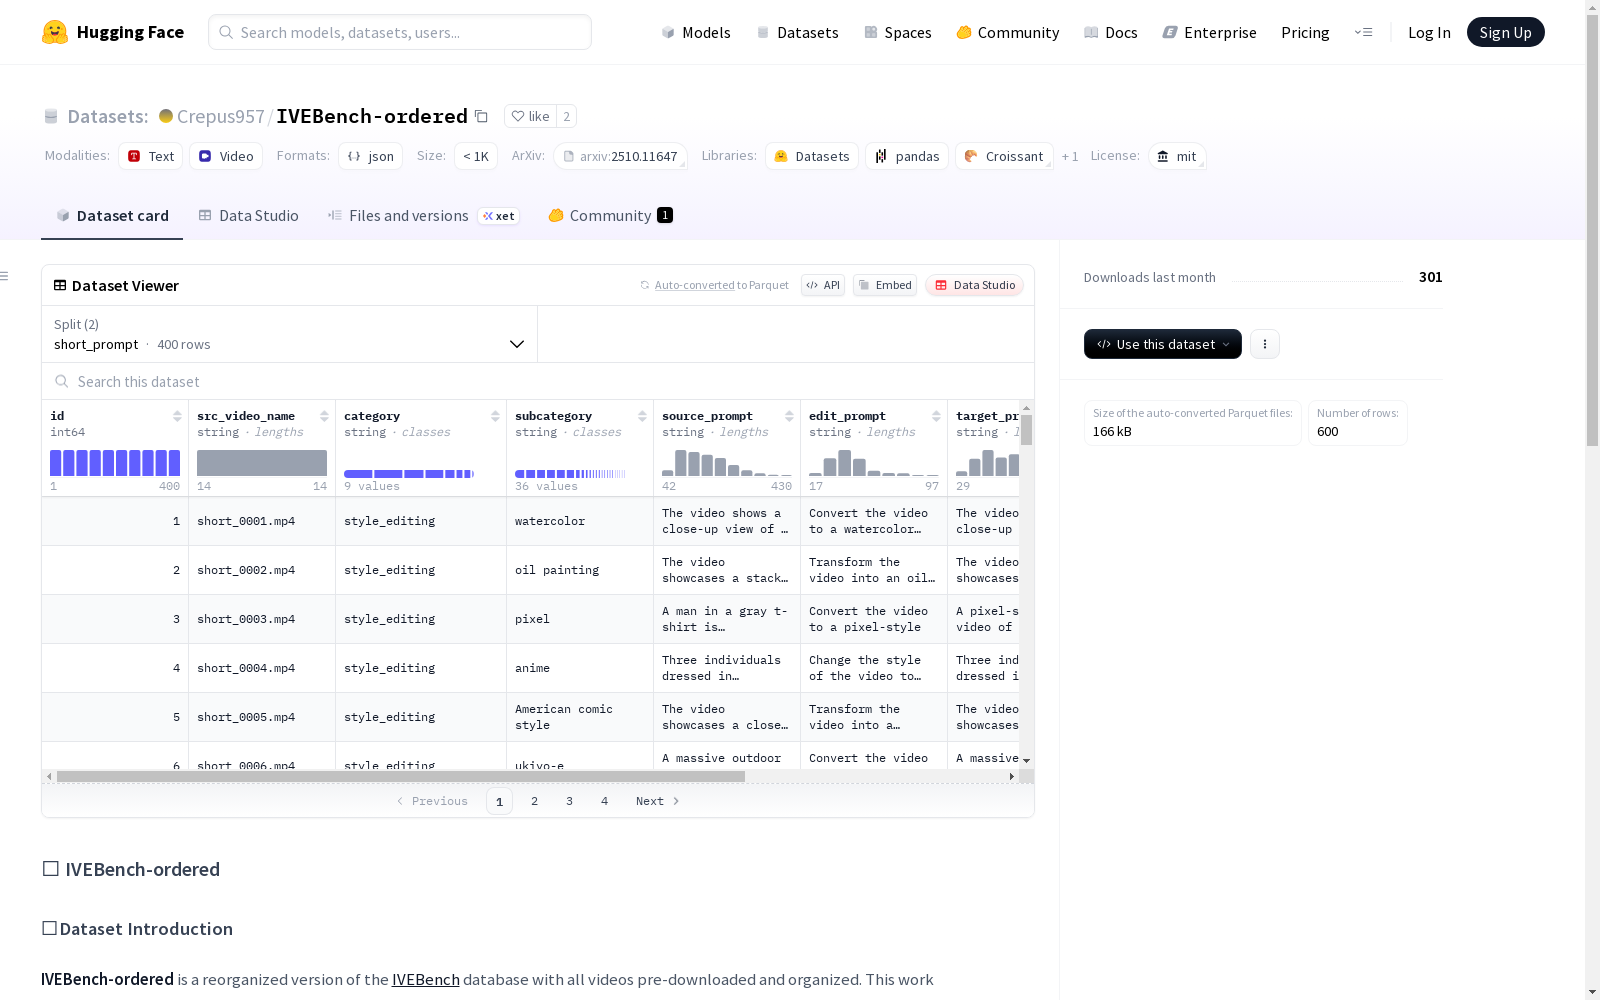The image size is (1600, 1000).
Task: Click the short_0003.mp4 cell
Action: (x=262, y=619)
